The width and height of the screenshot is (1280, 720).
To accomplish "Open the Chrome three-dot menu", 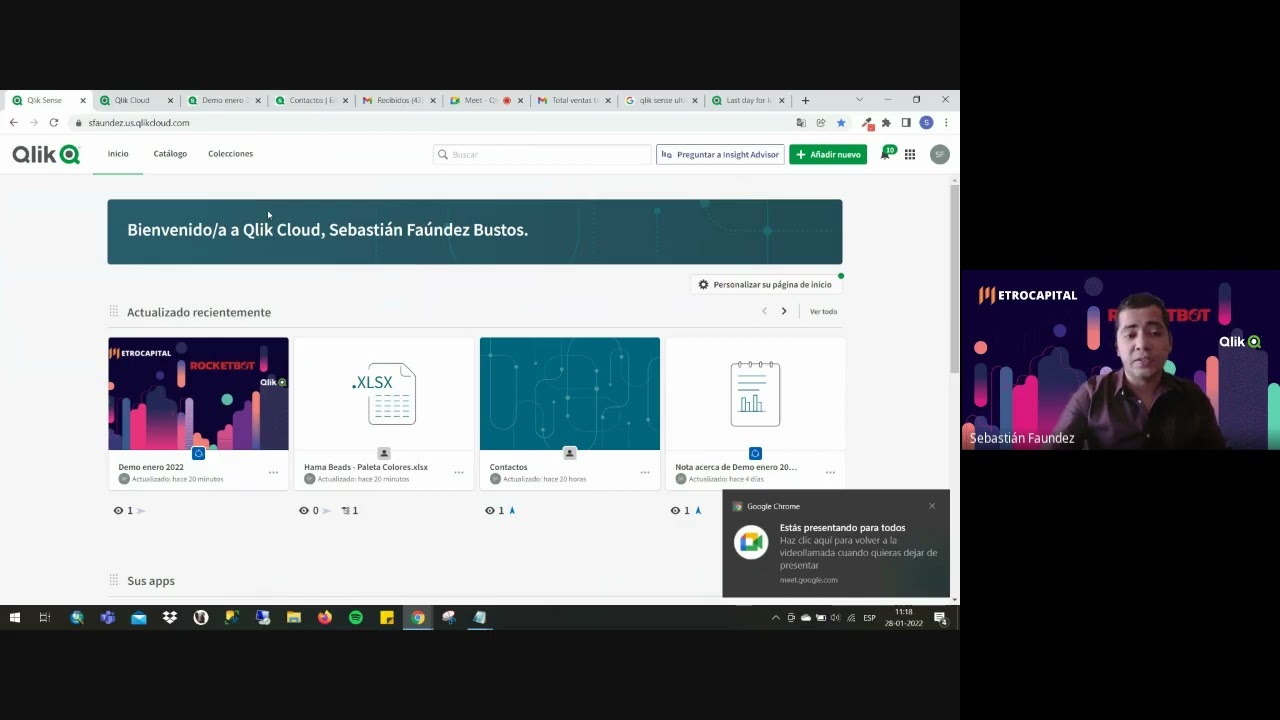I will (x=946, y=122).
